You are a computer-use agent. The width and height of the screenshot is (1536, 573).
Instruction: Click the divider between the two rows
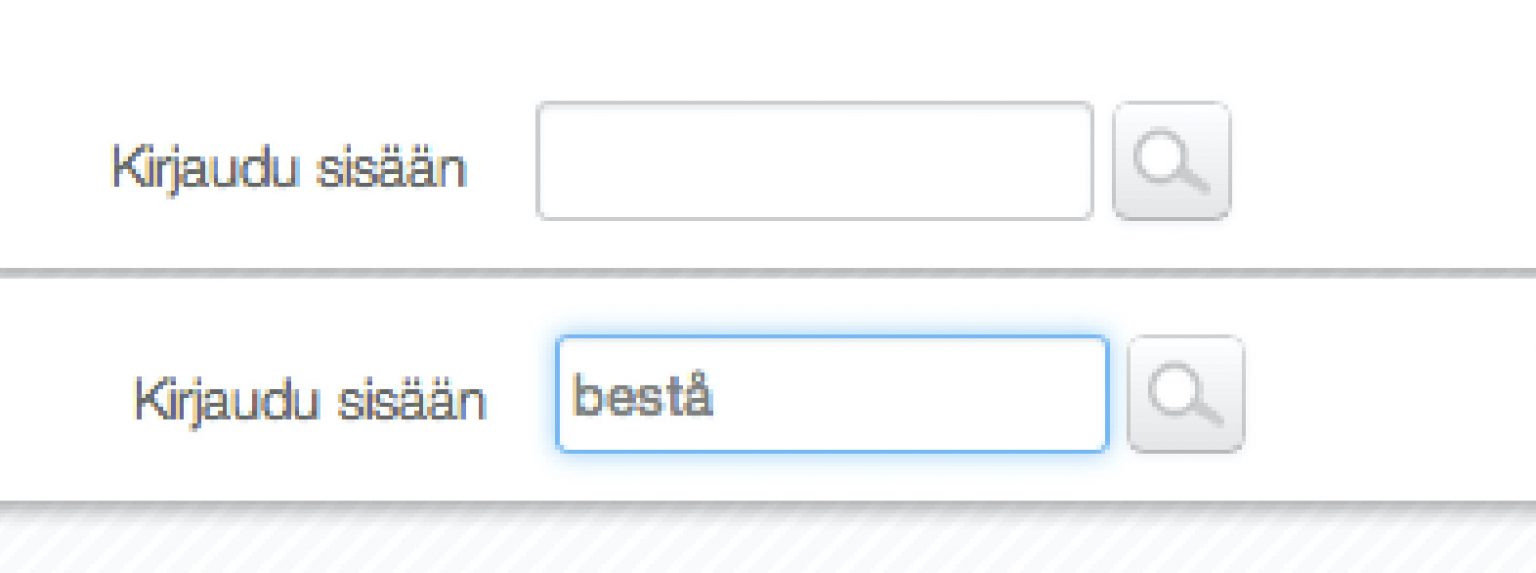point(768,273)
